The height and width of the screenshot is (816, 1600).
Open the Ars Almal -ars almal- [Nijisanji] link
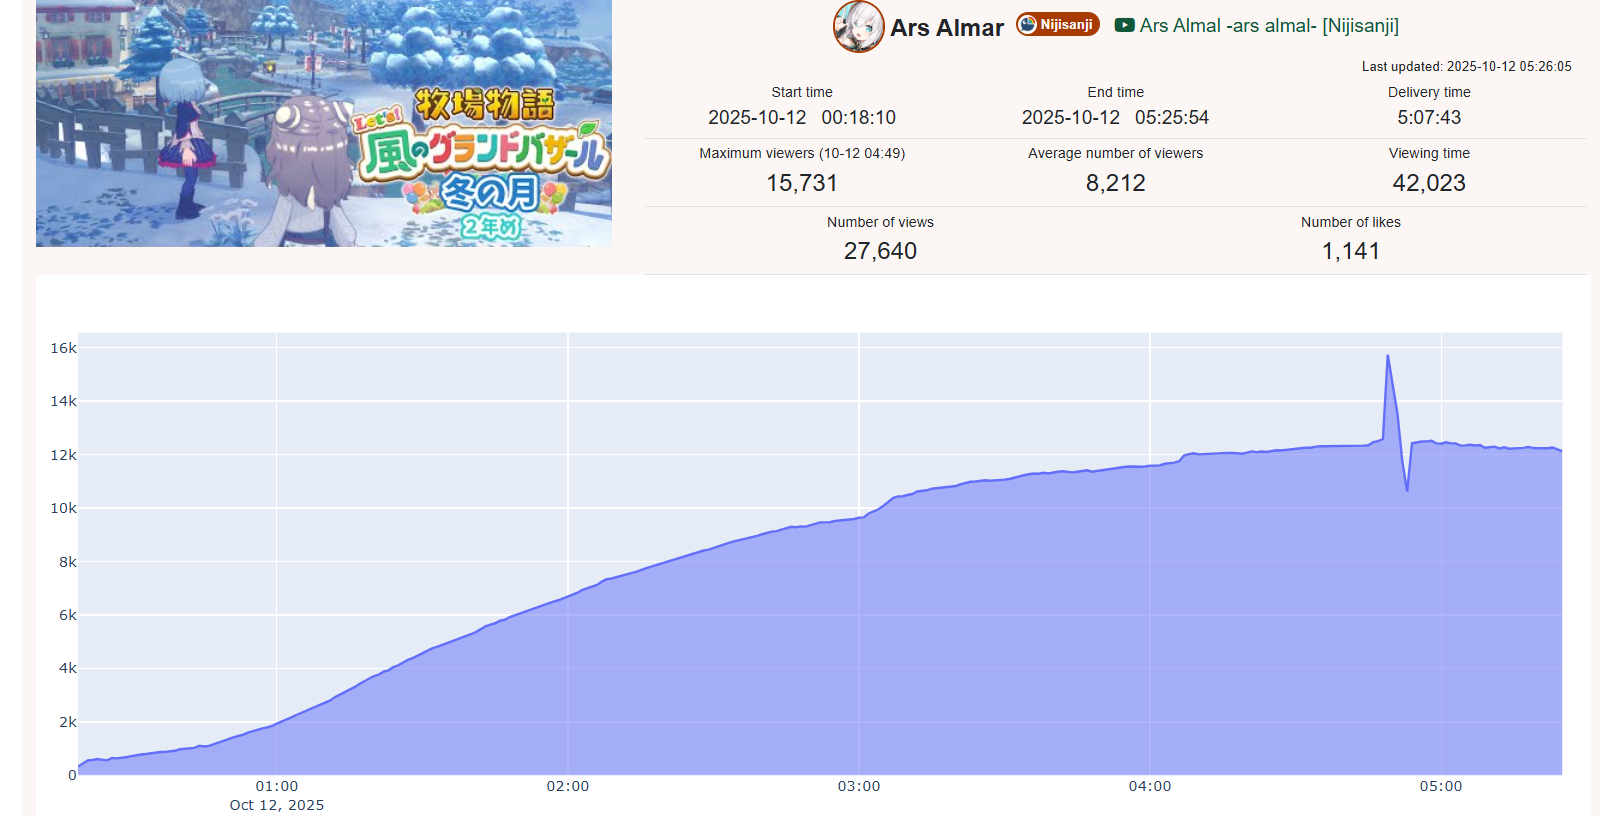[x=1269, y=26]
